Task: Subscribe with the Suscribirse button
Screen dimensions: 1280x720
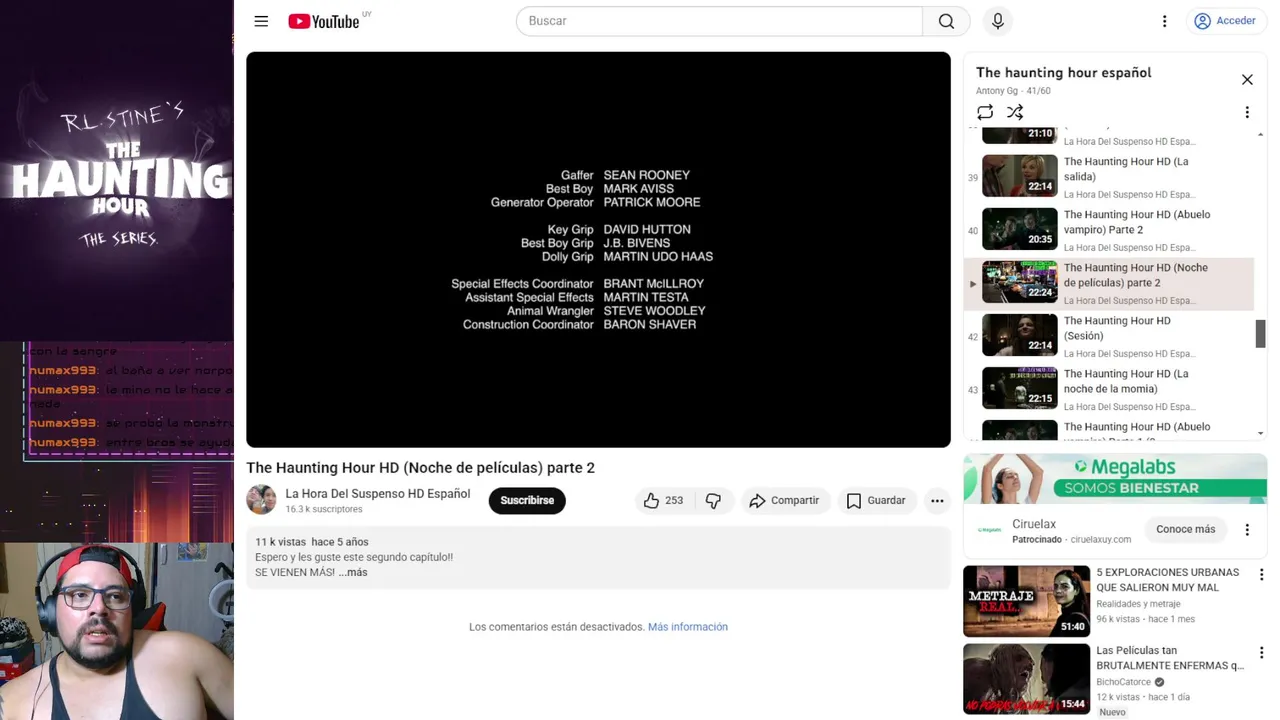Action: point(527,501)
